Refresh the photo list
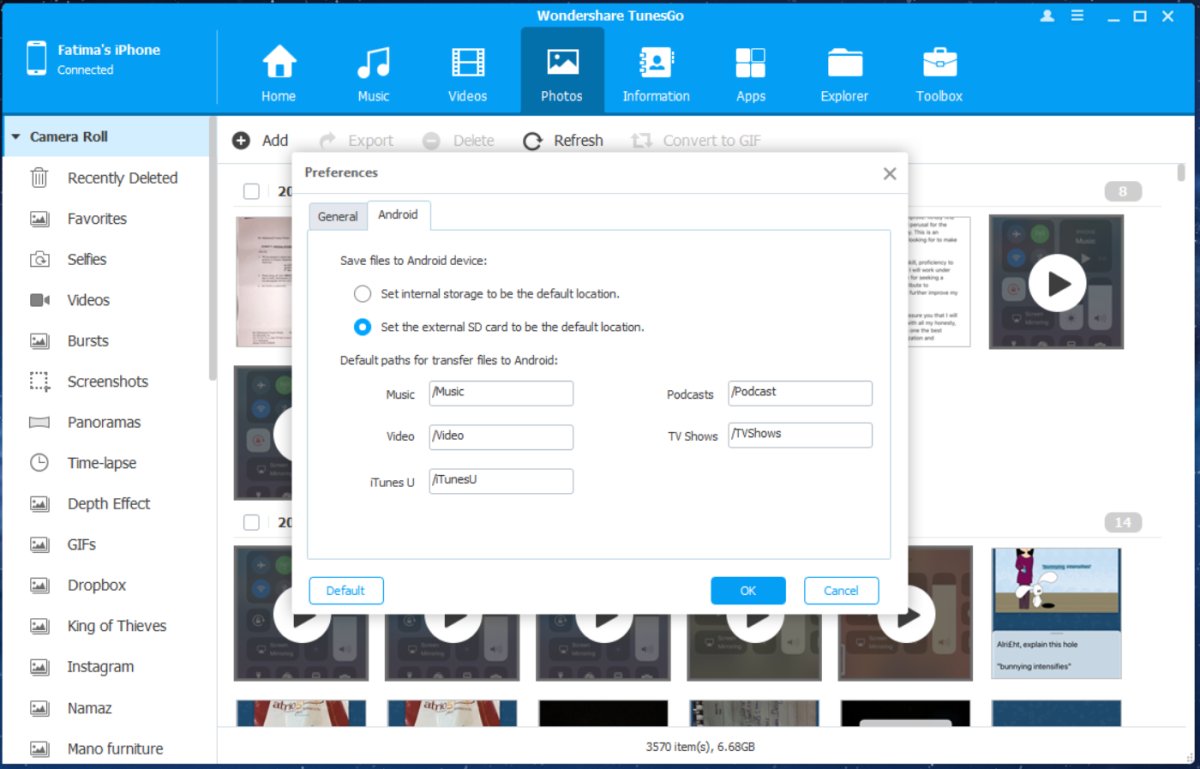 click(x=564, y=141)
